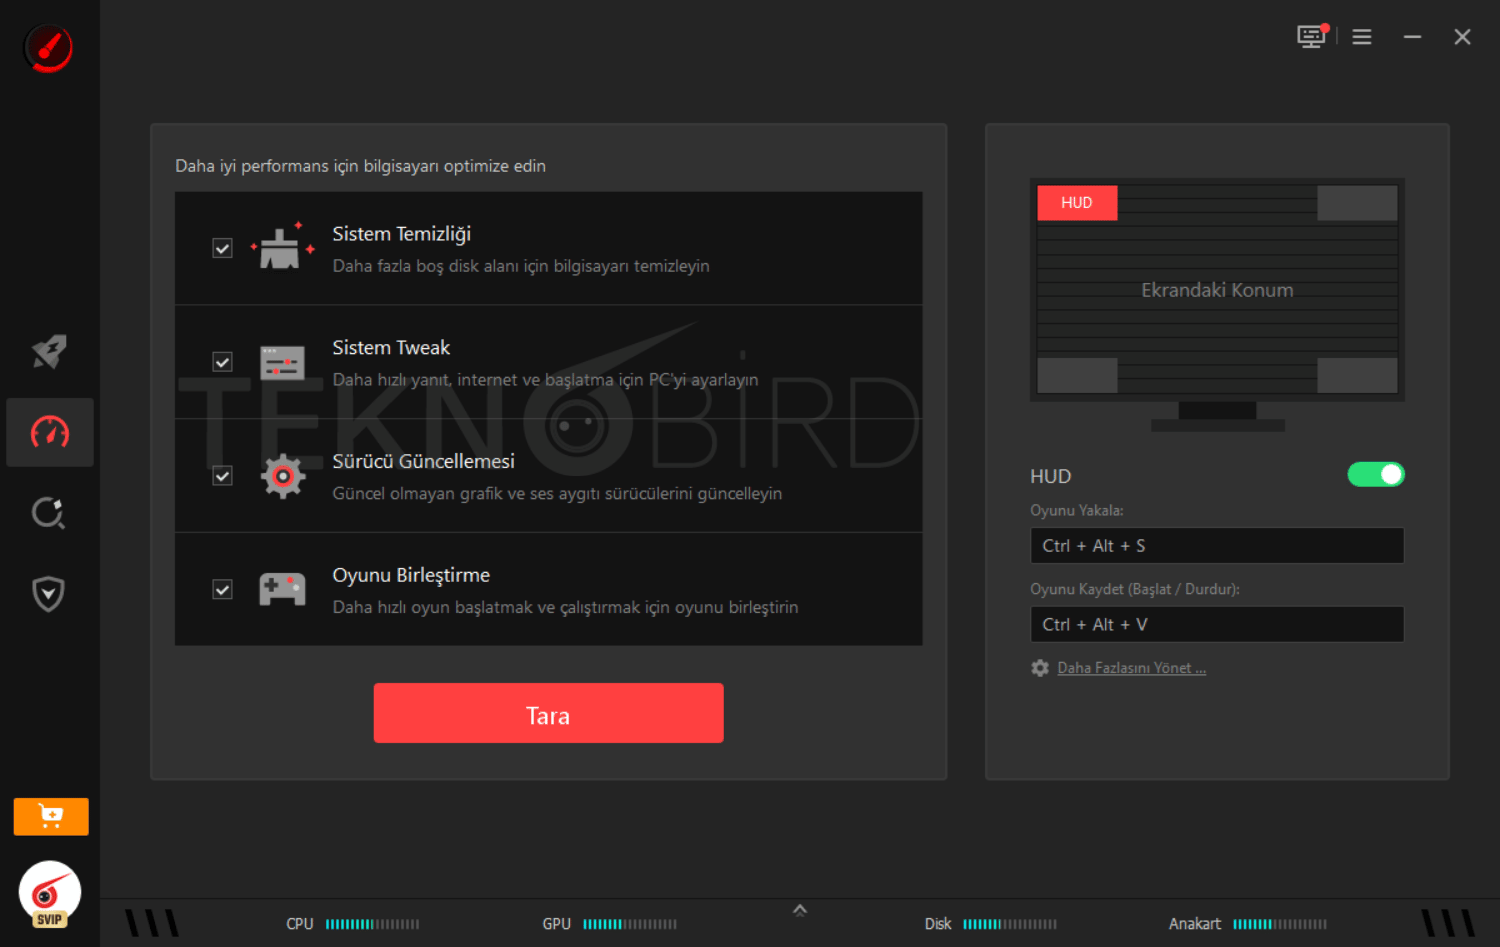
Task: Click the orange shopping cart icon
Action: 51,816
